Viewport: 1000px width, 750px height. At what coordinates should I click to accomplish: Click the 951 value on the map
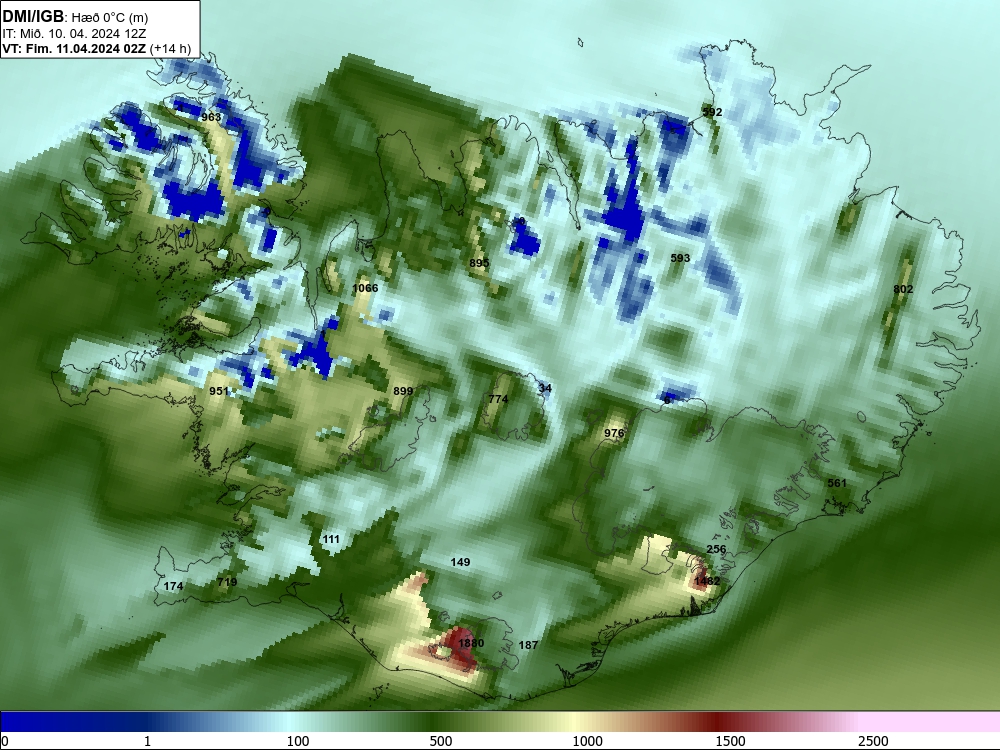[219, 391]
